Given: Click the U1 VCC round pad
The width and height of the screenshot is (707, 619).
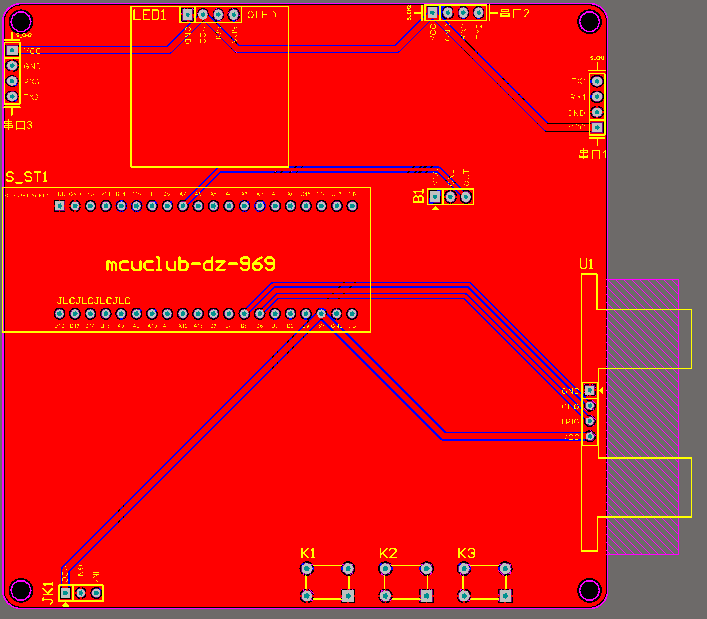Looking at the screenshot, I should (x=590, y=436).
